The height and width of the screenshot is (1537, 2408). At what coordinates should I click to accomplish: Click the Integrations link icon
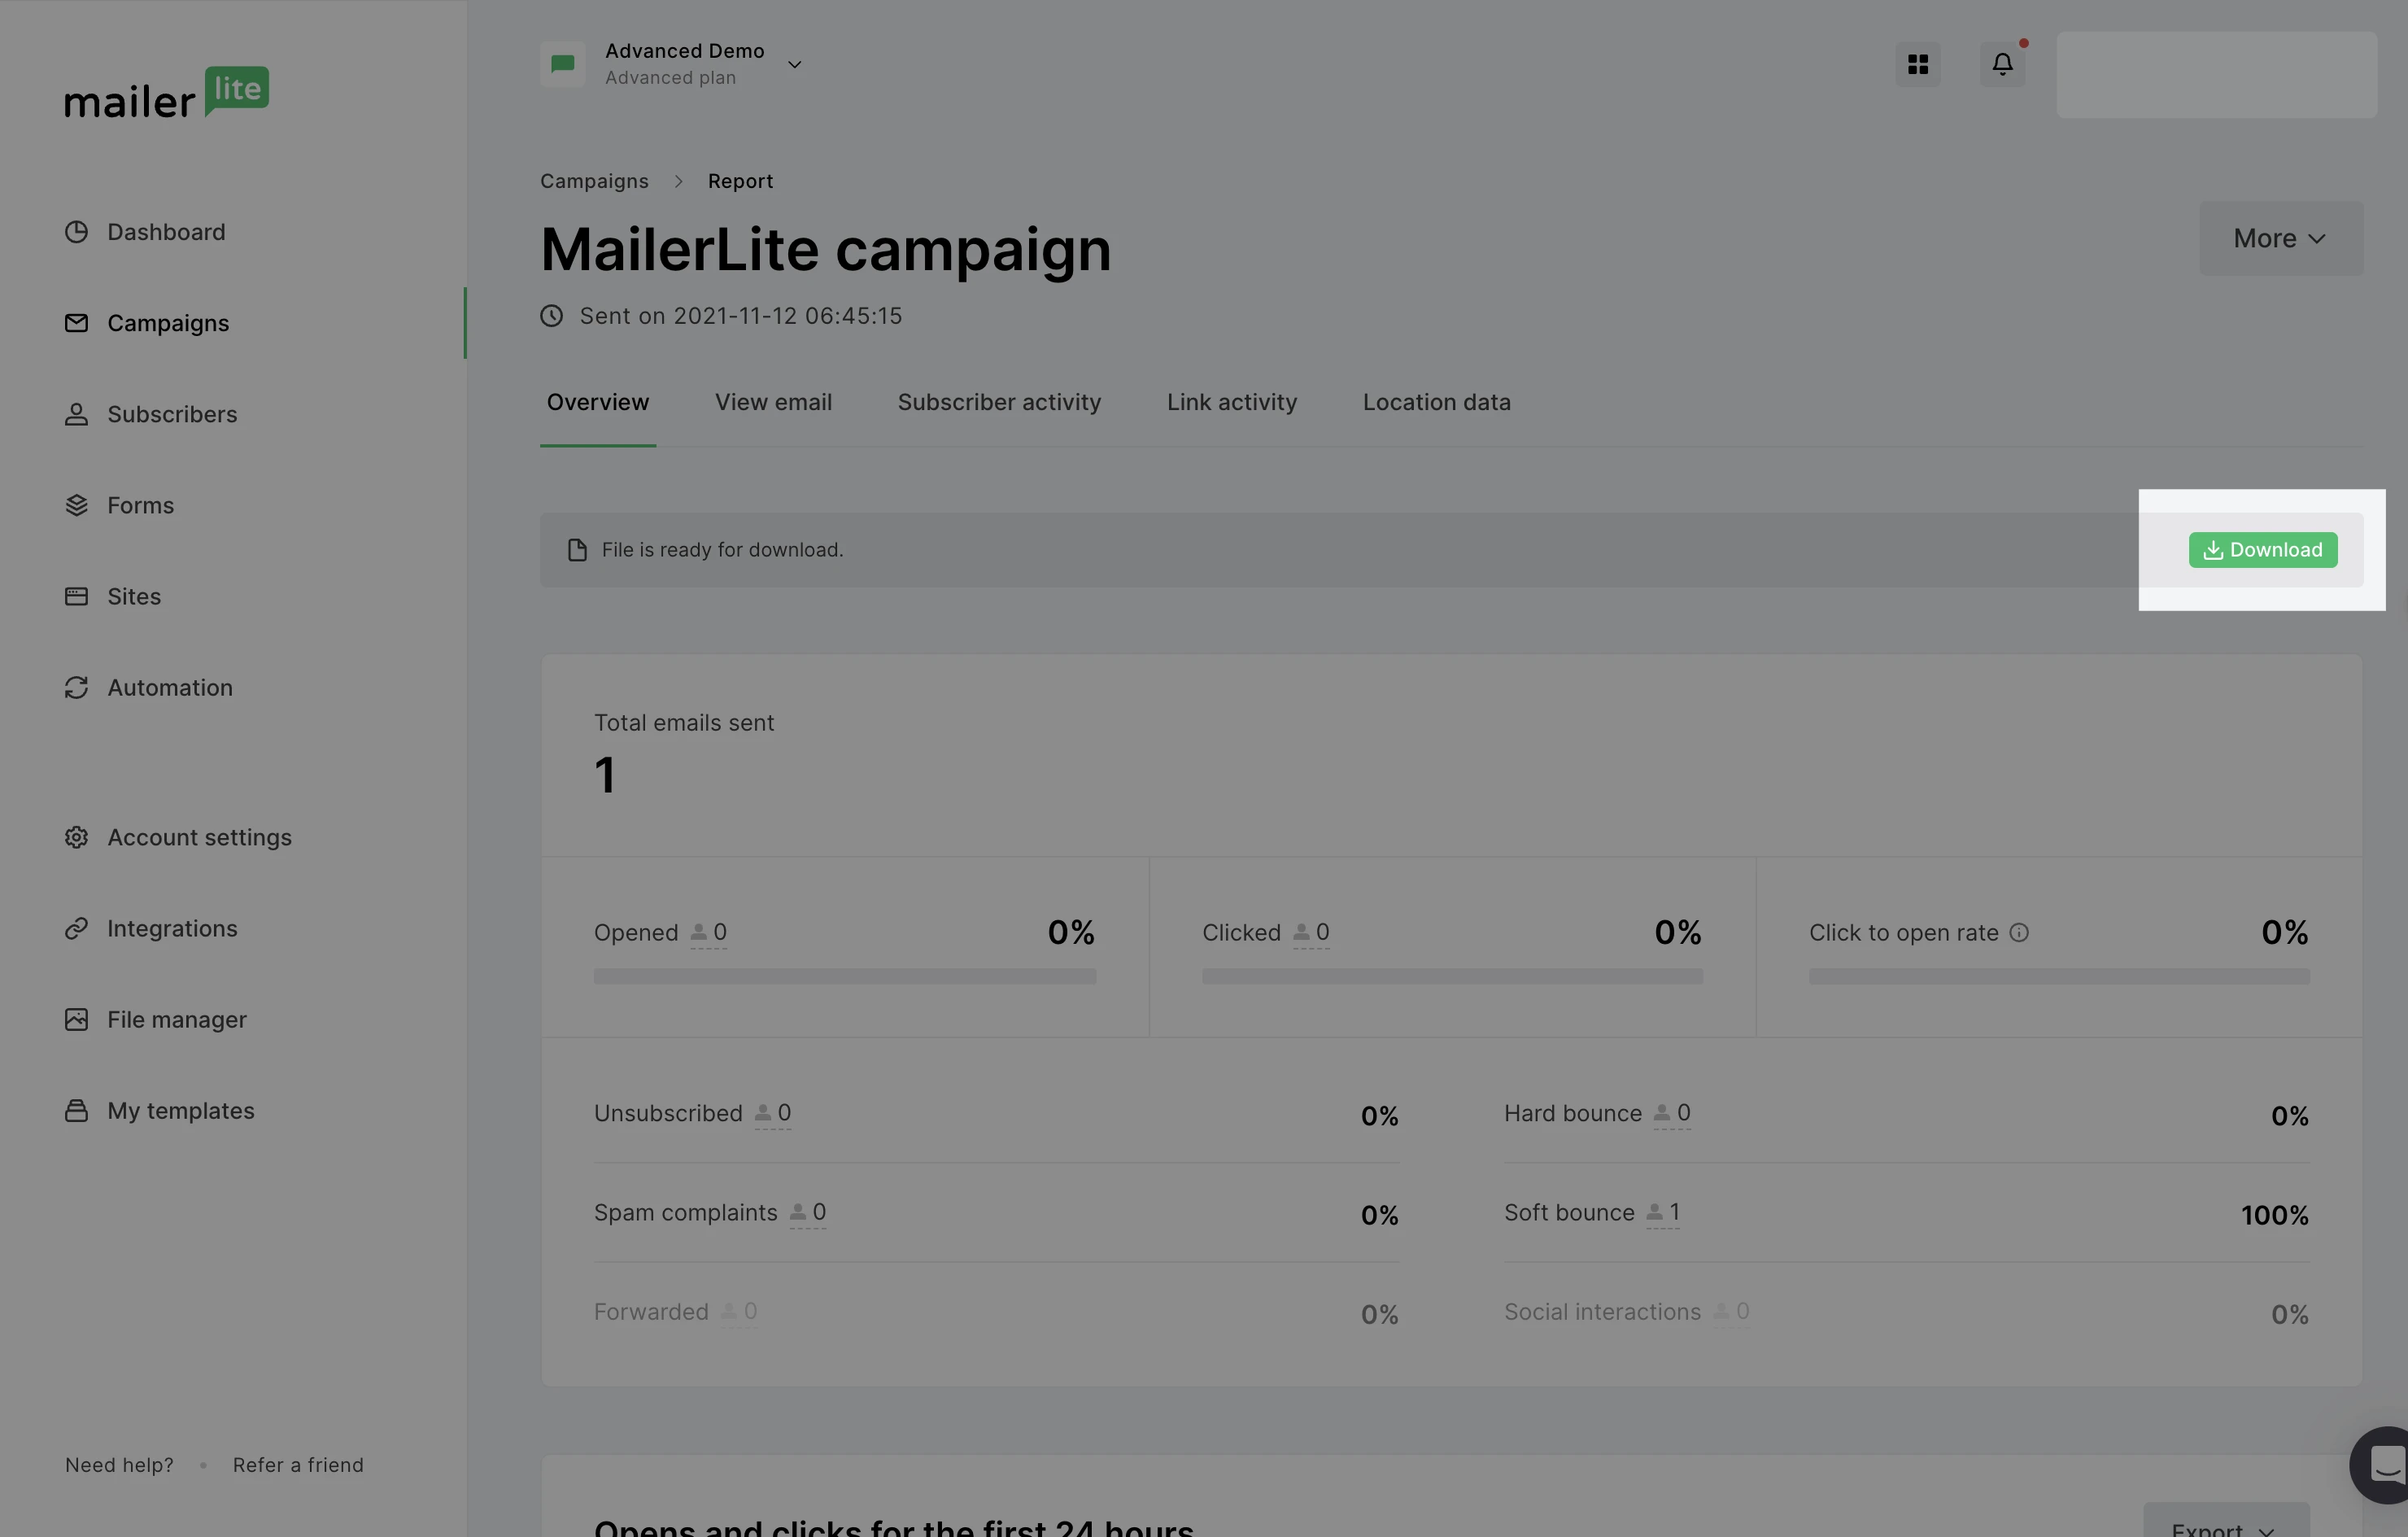coord(76,928)
